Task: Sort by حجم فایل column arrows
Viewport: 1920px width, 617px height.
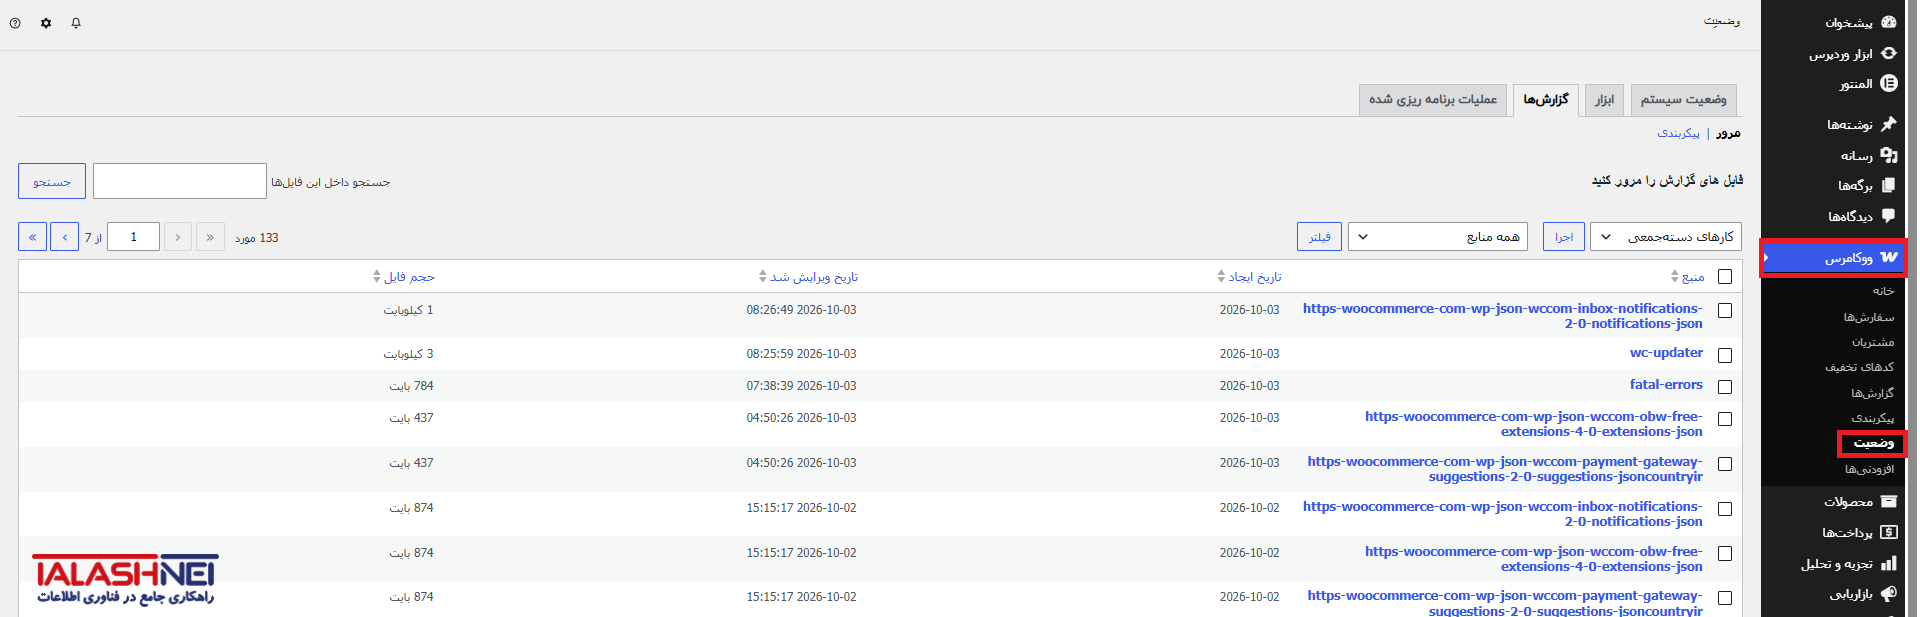Action: (376, 277)
